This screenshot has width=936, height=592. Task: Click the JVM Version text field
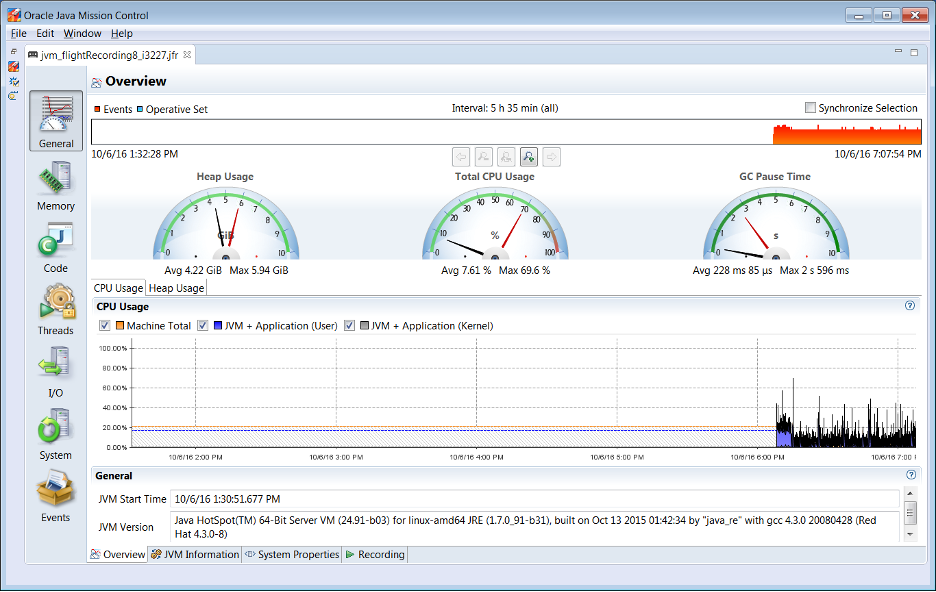(535, 527)
